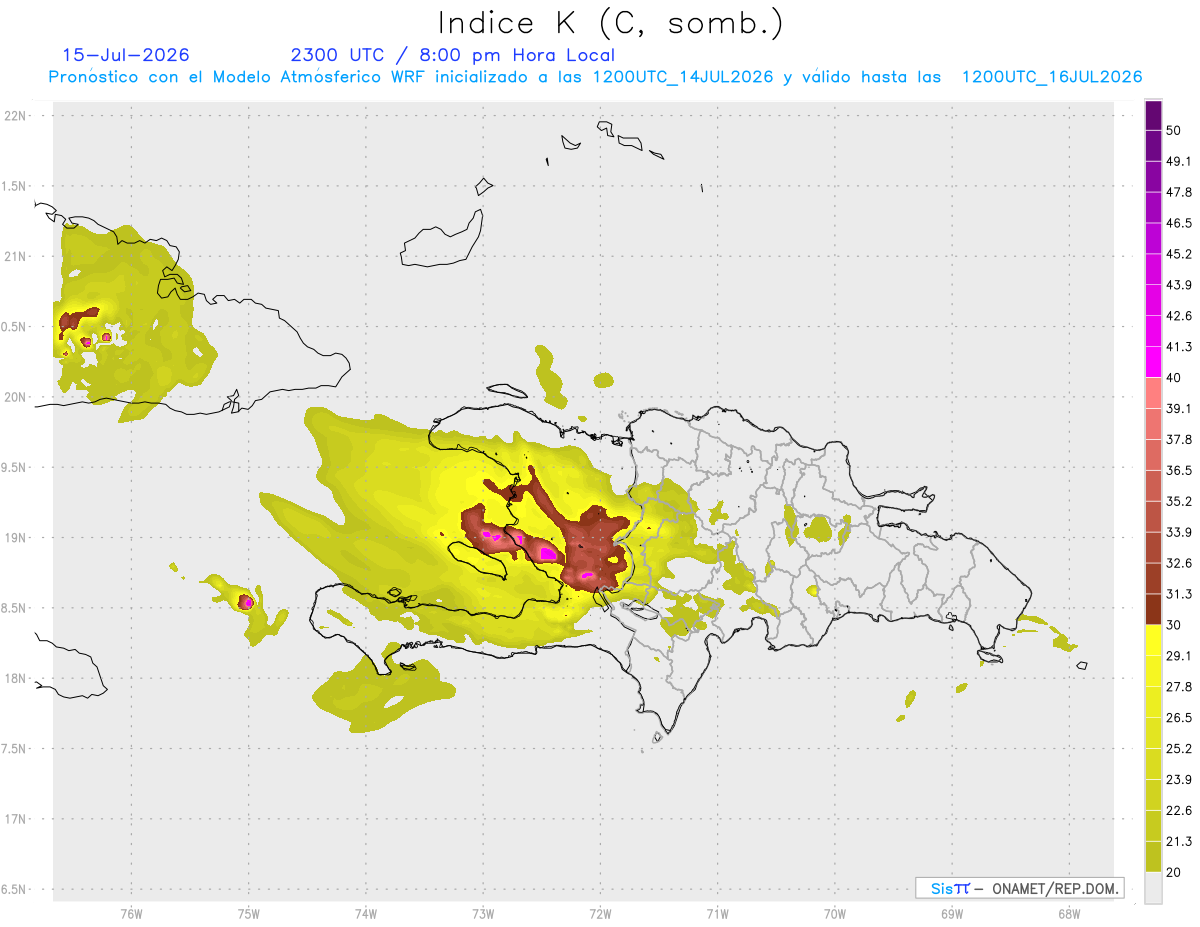Click colorbar label '30'
1200x927 pixels.
pos(1175,625)
